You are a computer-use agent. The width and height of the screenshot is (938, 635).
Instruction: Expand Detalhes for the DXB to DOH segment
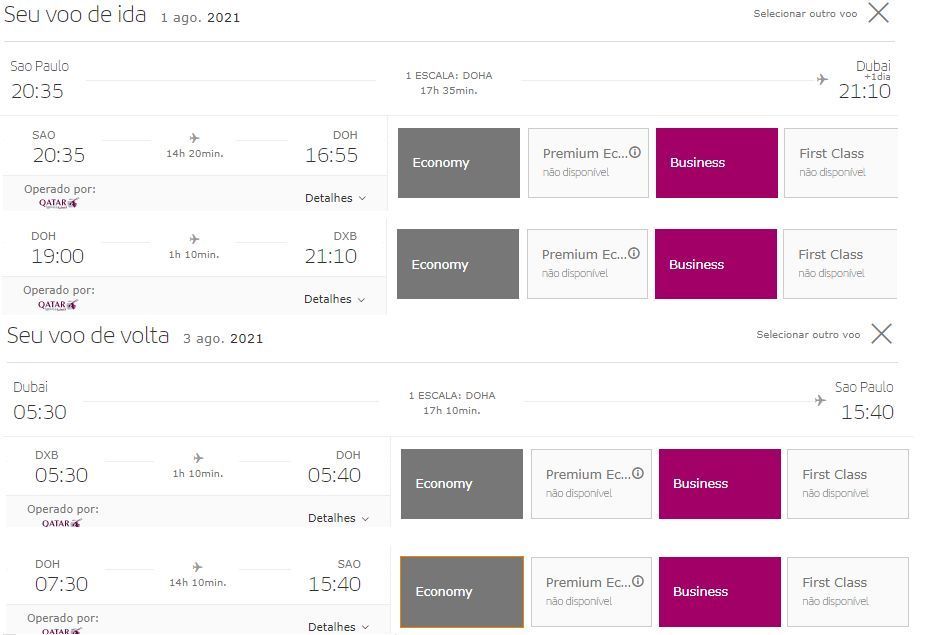pos(339,518)
